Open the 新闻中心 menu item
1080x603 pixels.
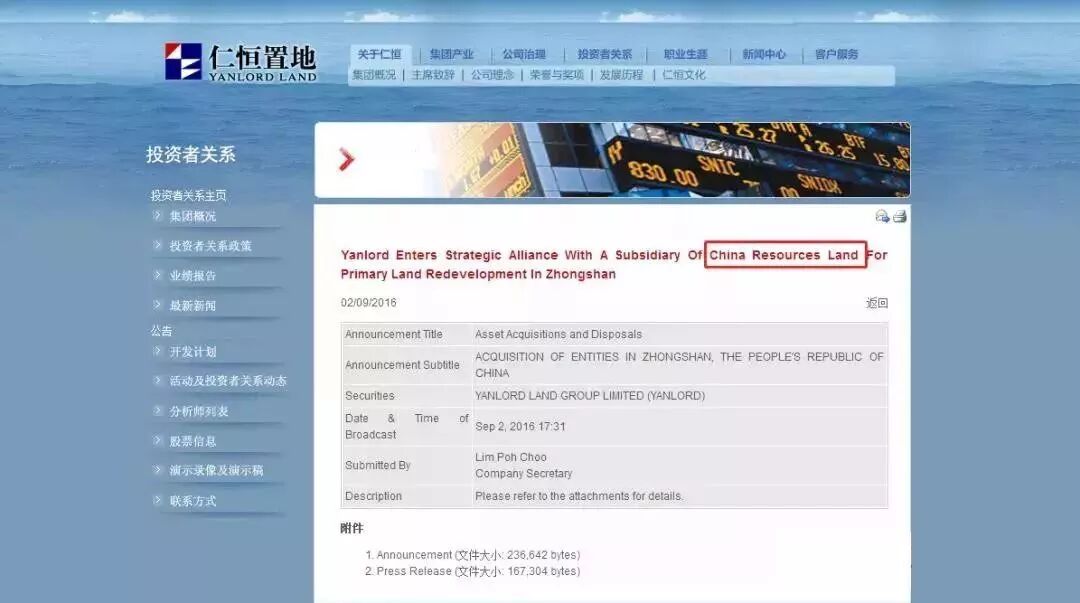pyautogui.click(x=764, y=54)
